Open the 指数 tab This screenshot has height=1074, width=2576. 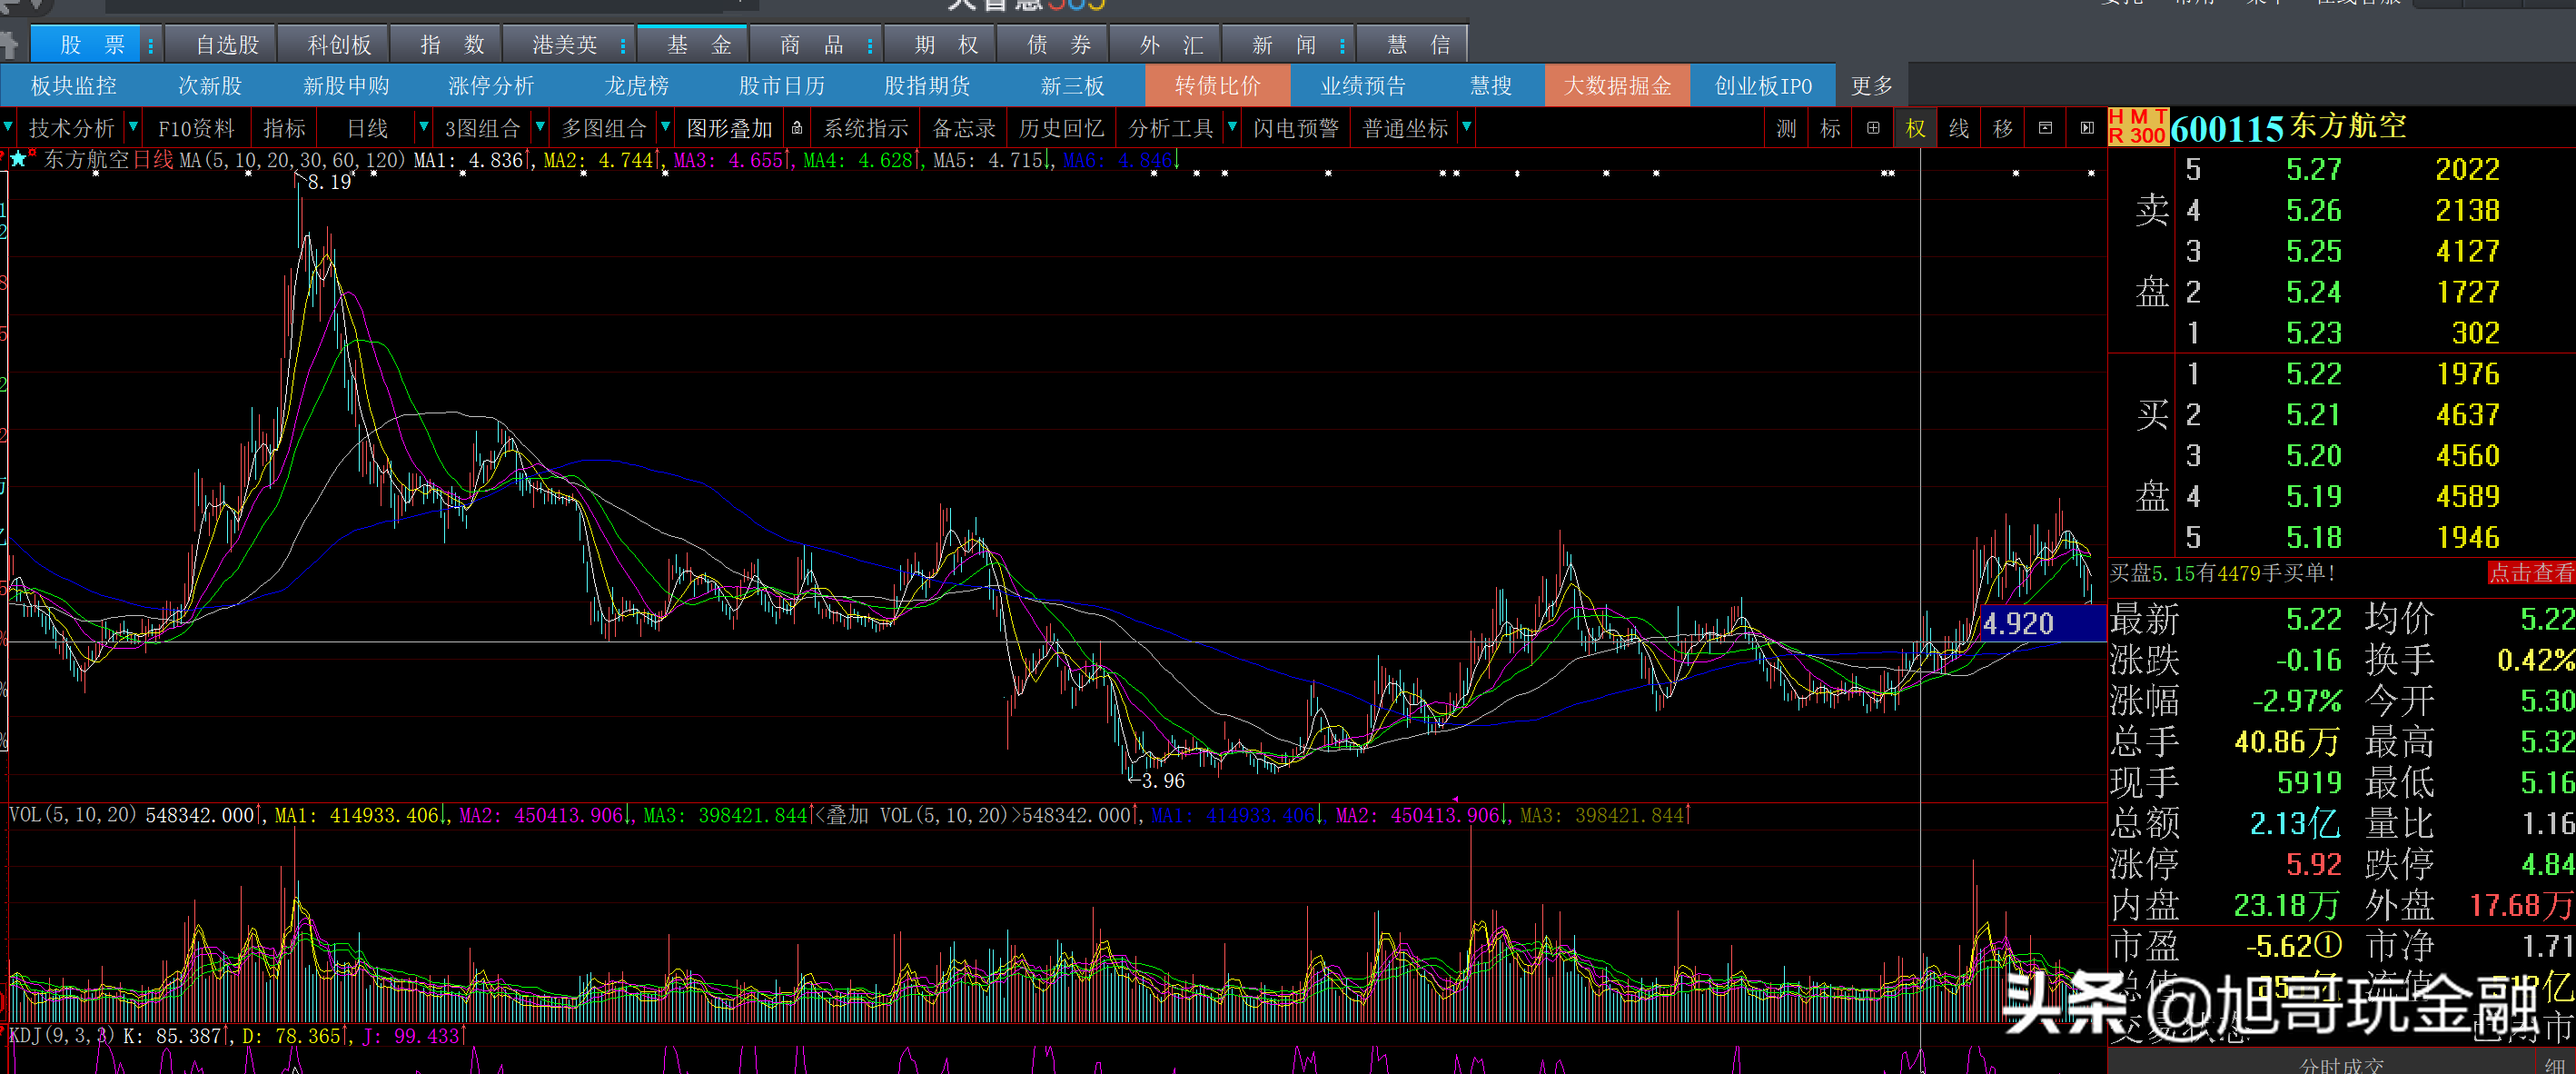pyautogui.click(x=452, y=45)
